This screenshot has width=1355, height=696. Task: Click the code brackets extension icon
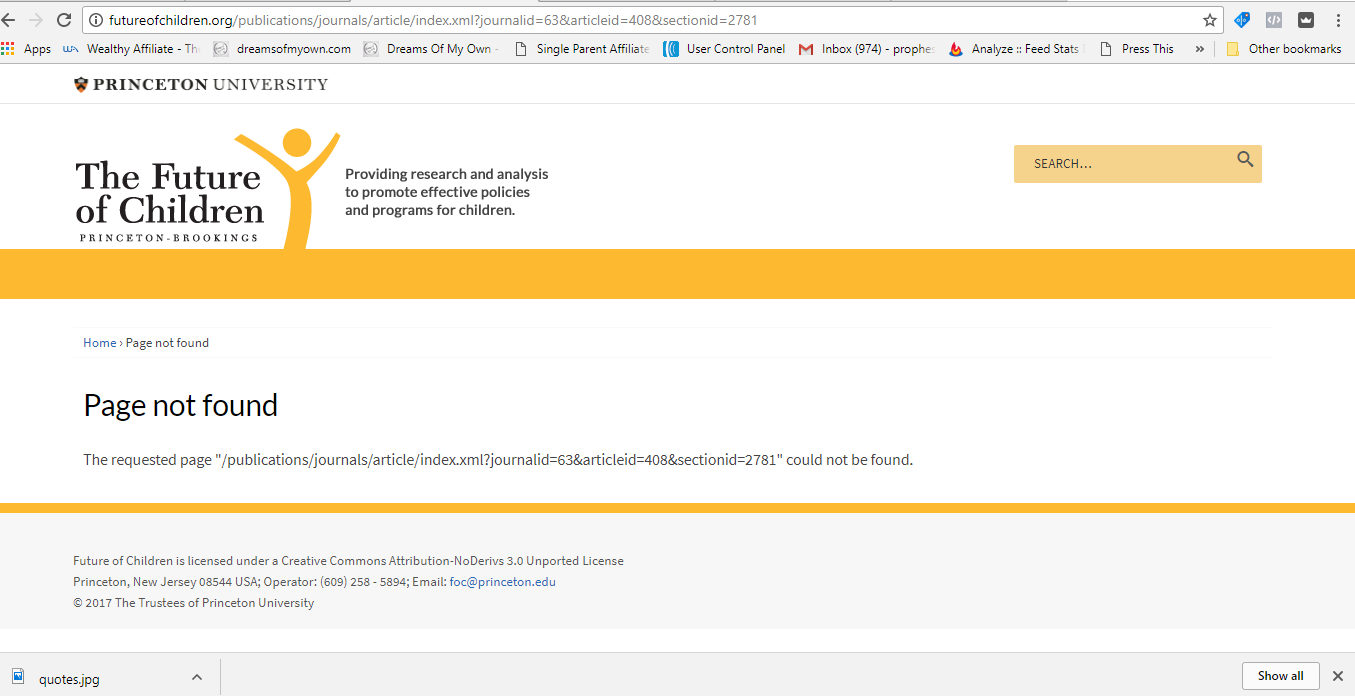pyautogui.click(x=1273, y=20)
